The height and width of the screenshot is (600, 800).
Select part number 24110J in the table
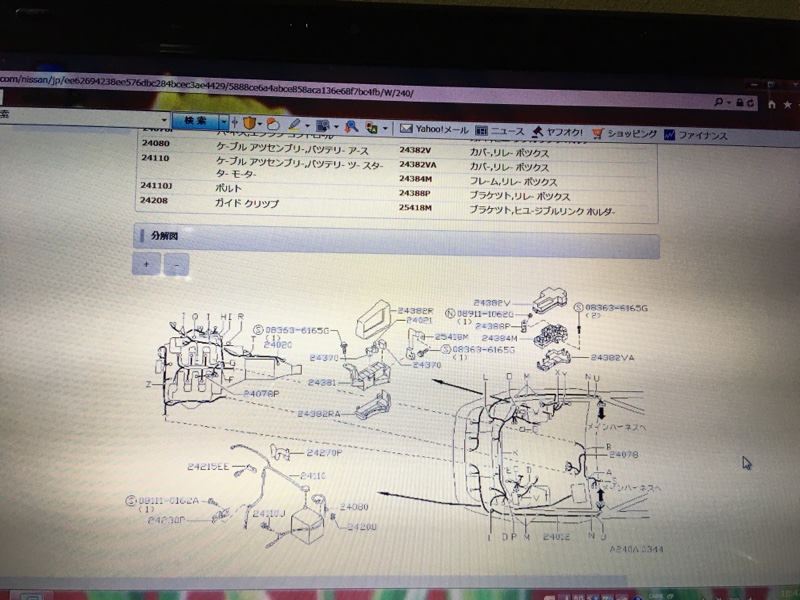click(156, 185)
